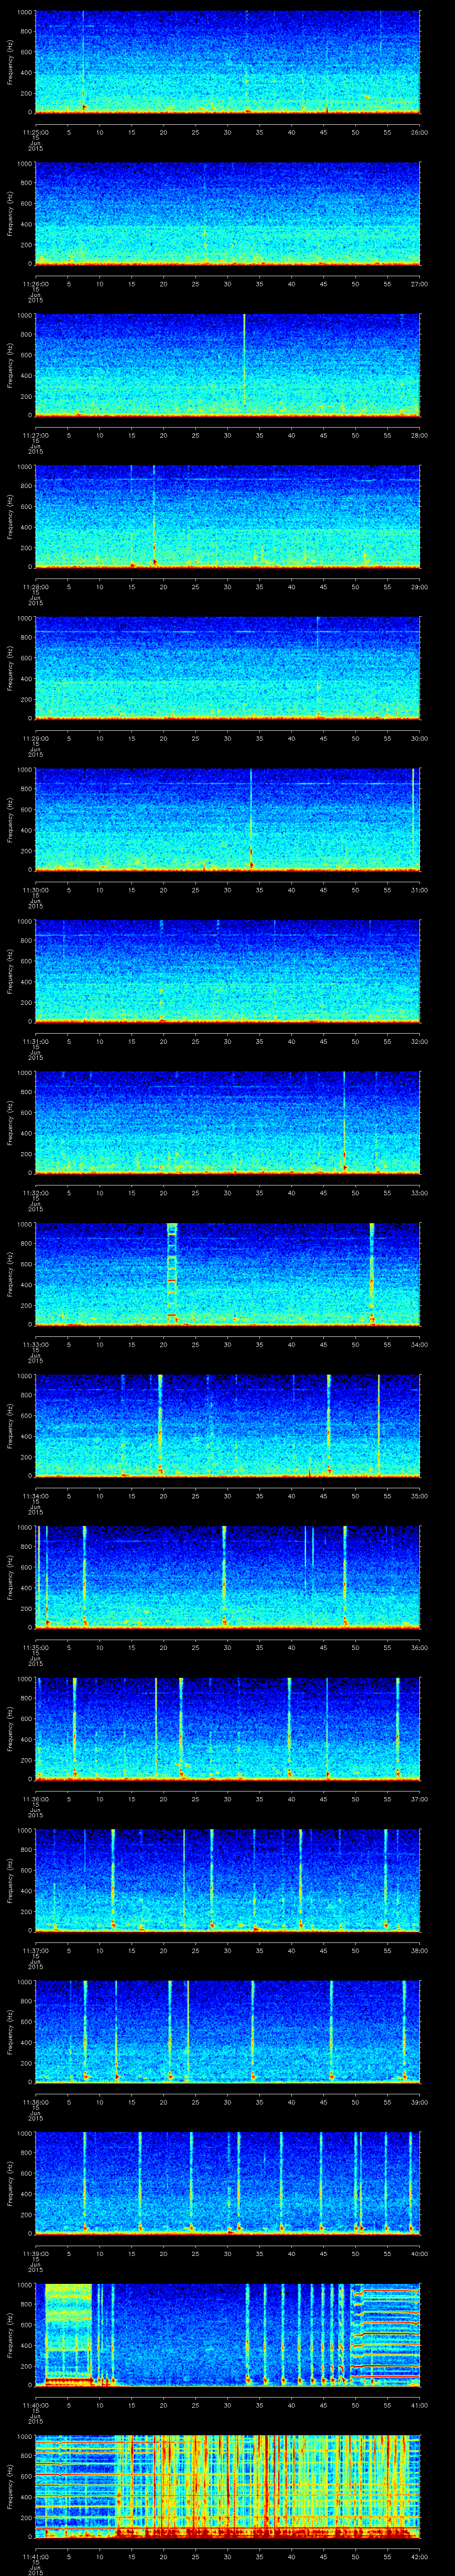Pick the 11:31:00 time axis label
This screenshot has height=2576, width=455.
(x=35, y=1041)
